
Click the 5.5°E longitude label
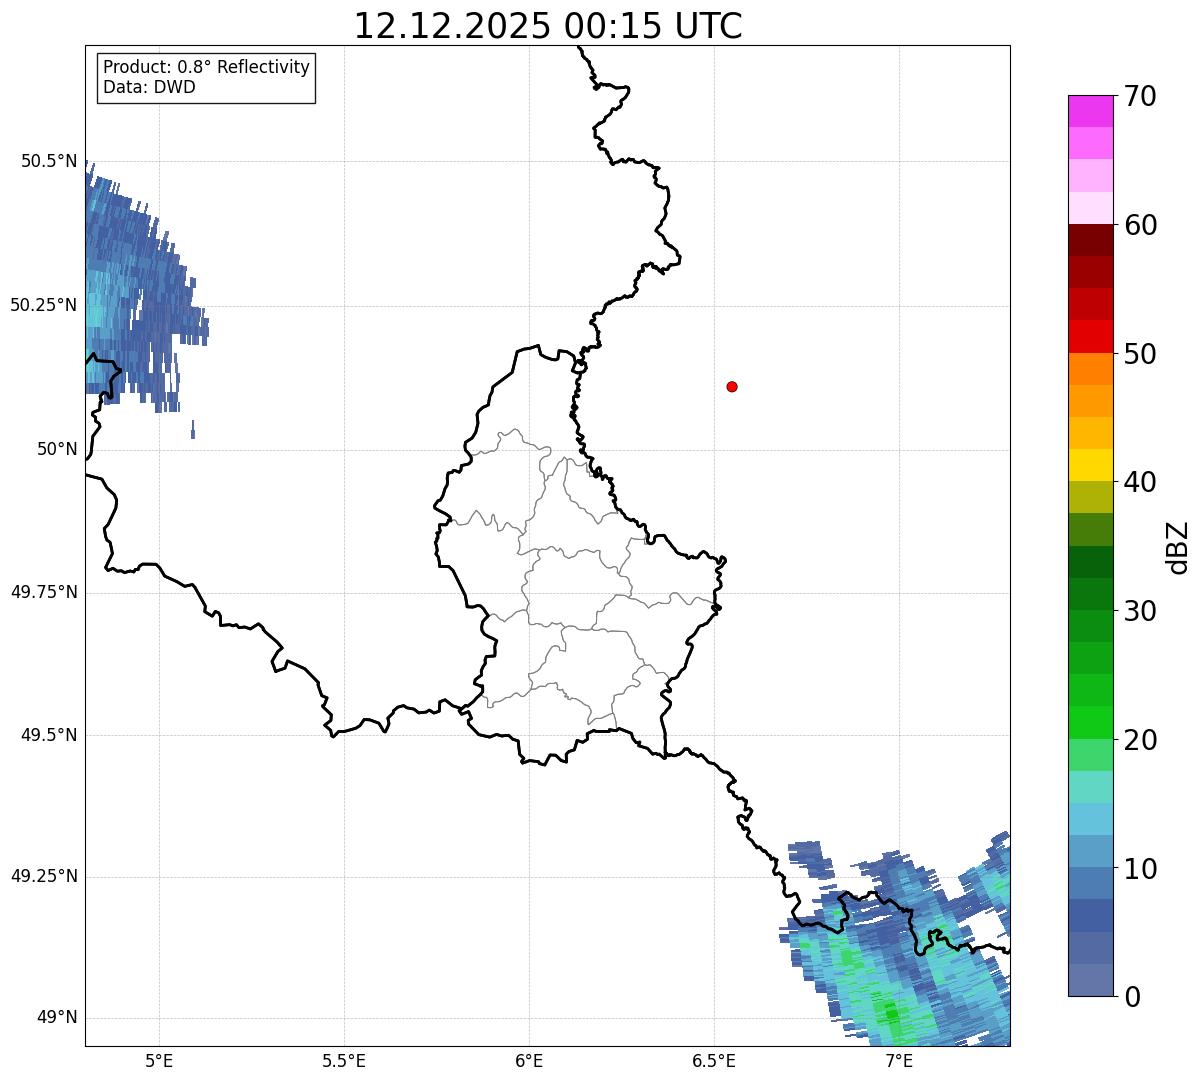[x=344, y=1060]
